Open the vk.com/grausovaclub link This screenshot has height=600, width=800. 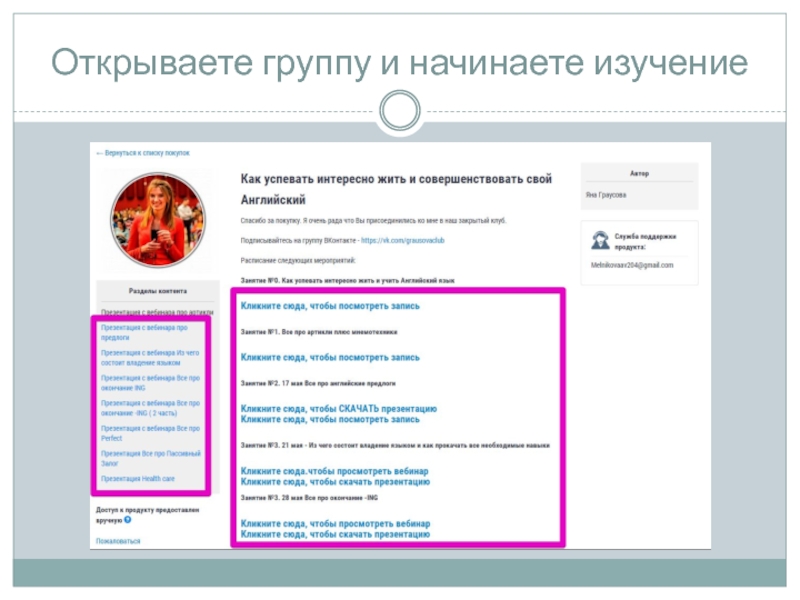point(404,240)
